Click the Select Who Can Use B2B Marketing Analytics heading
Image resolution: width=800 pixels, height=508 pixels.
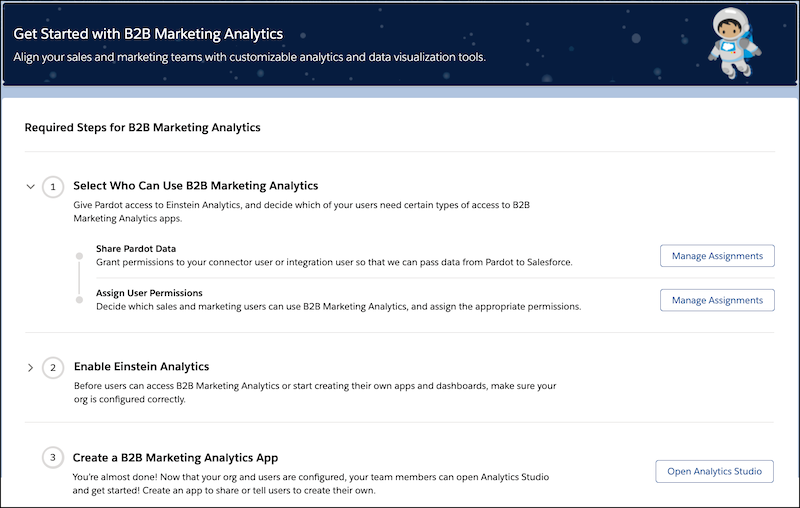pos(195,186)
